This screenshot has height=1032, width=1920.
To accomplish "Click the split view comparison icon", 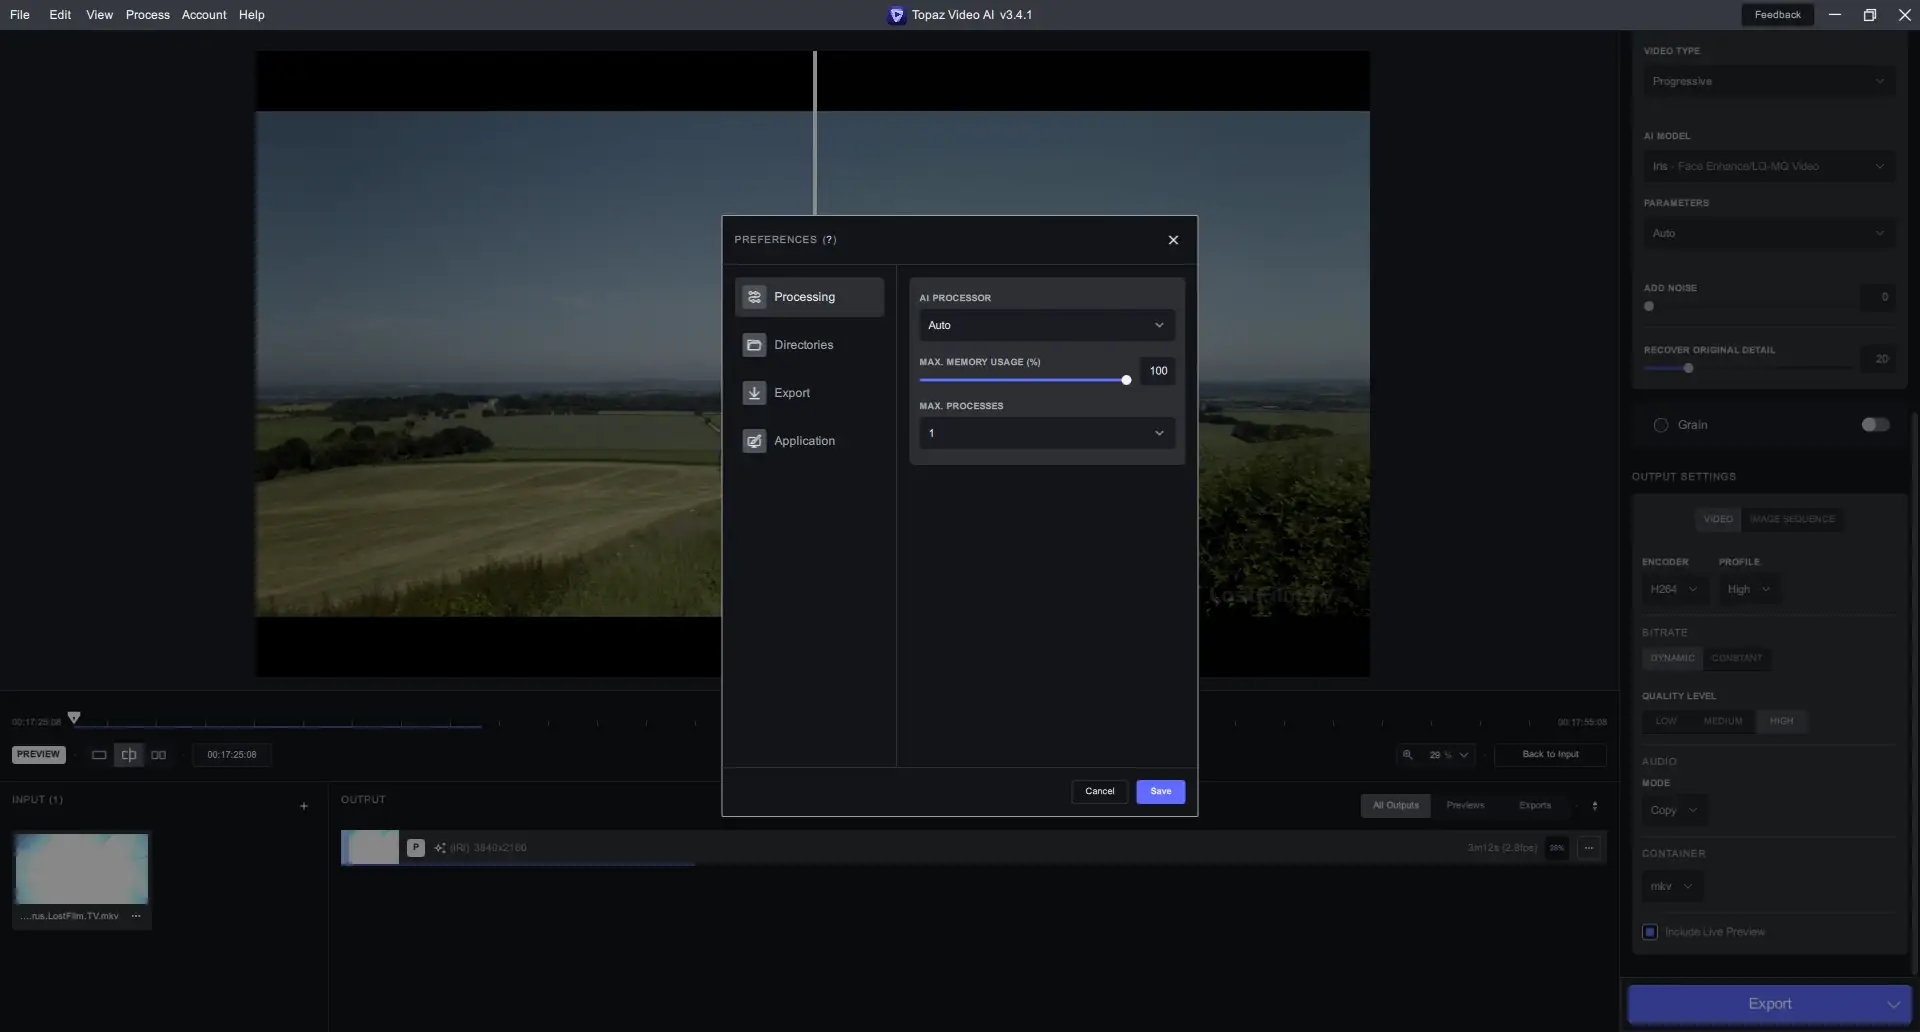I will tap(129, 755).
